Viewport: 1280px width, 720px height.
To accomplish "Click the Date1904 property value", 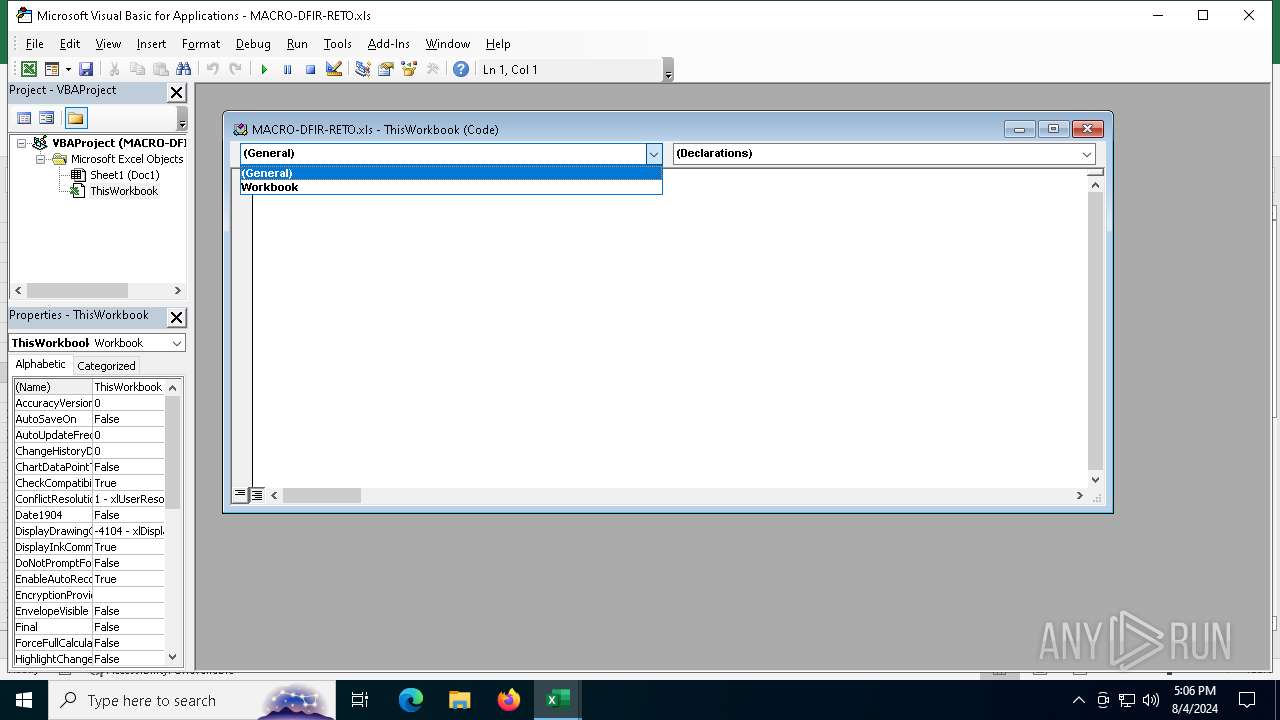I will point(129,515).
